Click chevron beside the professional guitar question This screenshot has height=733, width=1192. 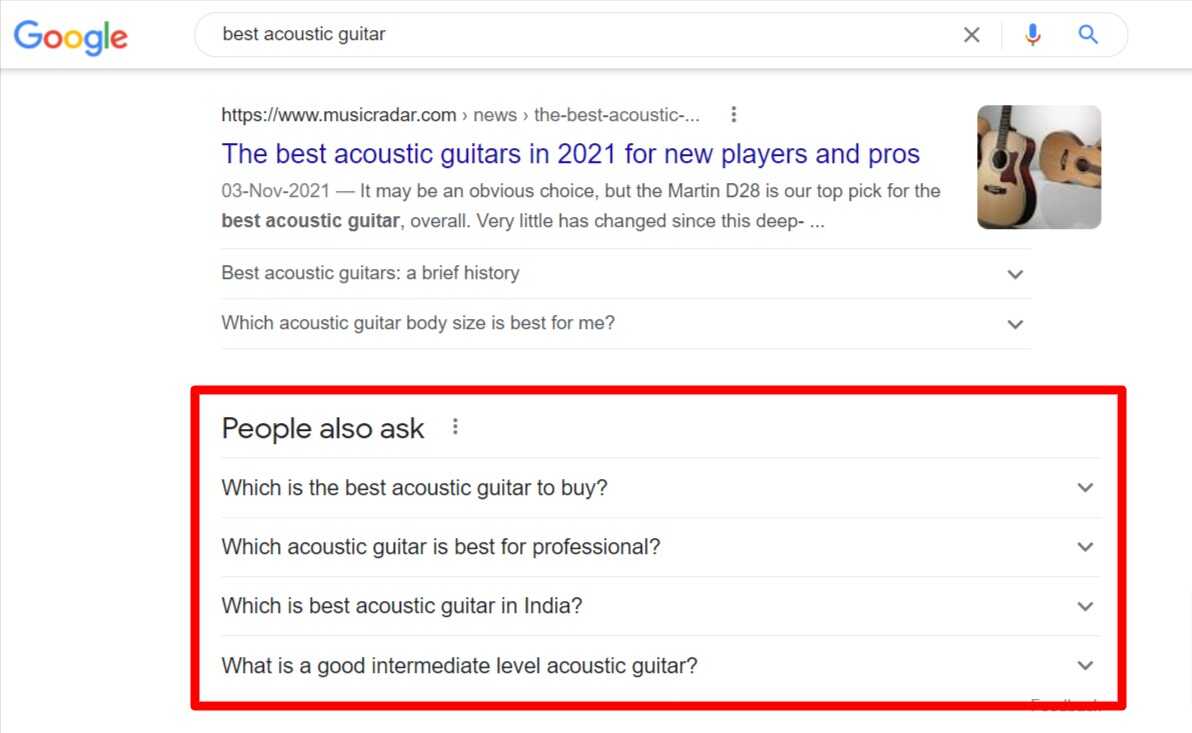point(1085,547)
